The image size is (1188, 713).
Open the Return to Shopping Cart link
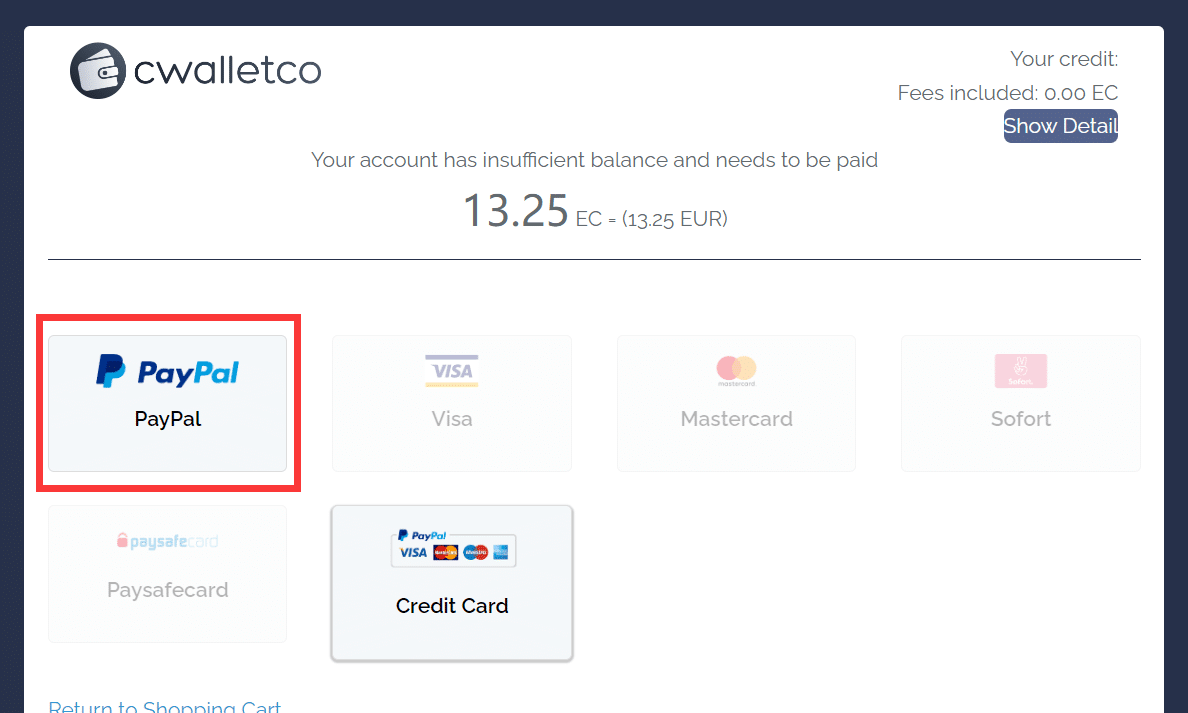[x=165, y=706]
